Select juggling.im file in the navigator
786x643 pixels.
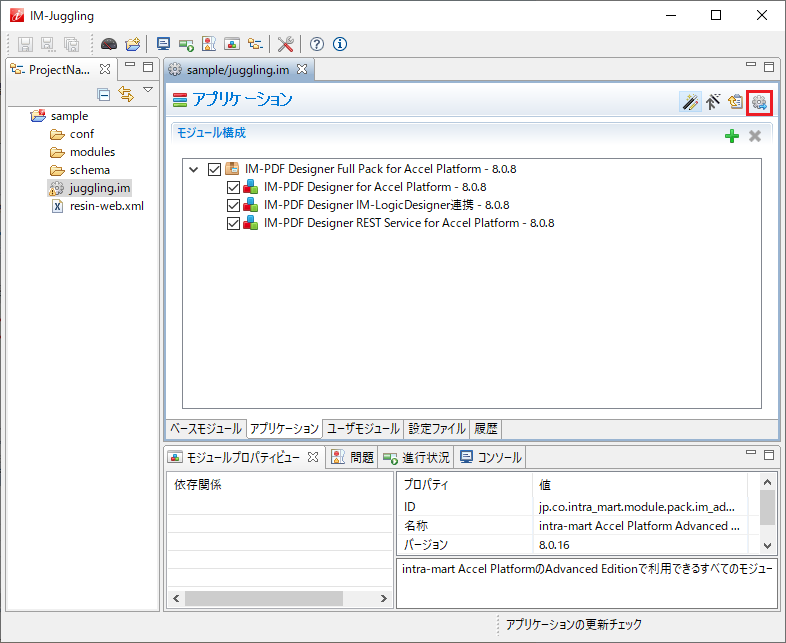pyautogui.click(x=100, y=188)
